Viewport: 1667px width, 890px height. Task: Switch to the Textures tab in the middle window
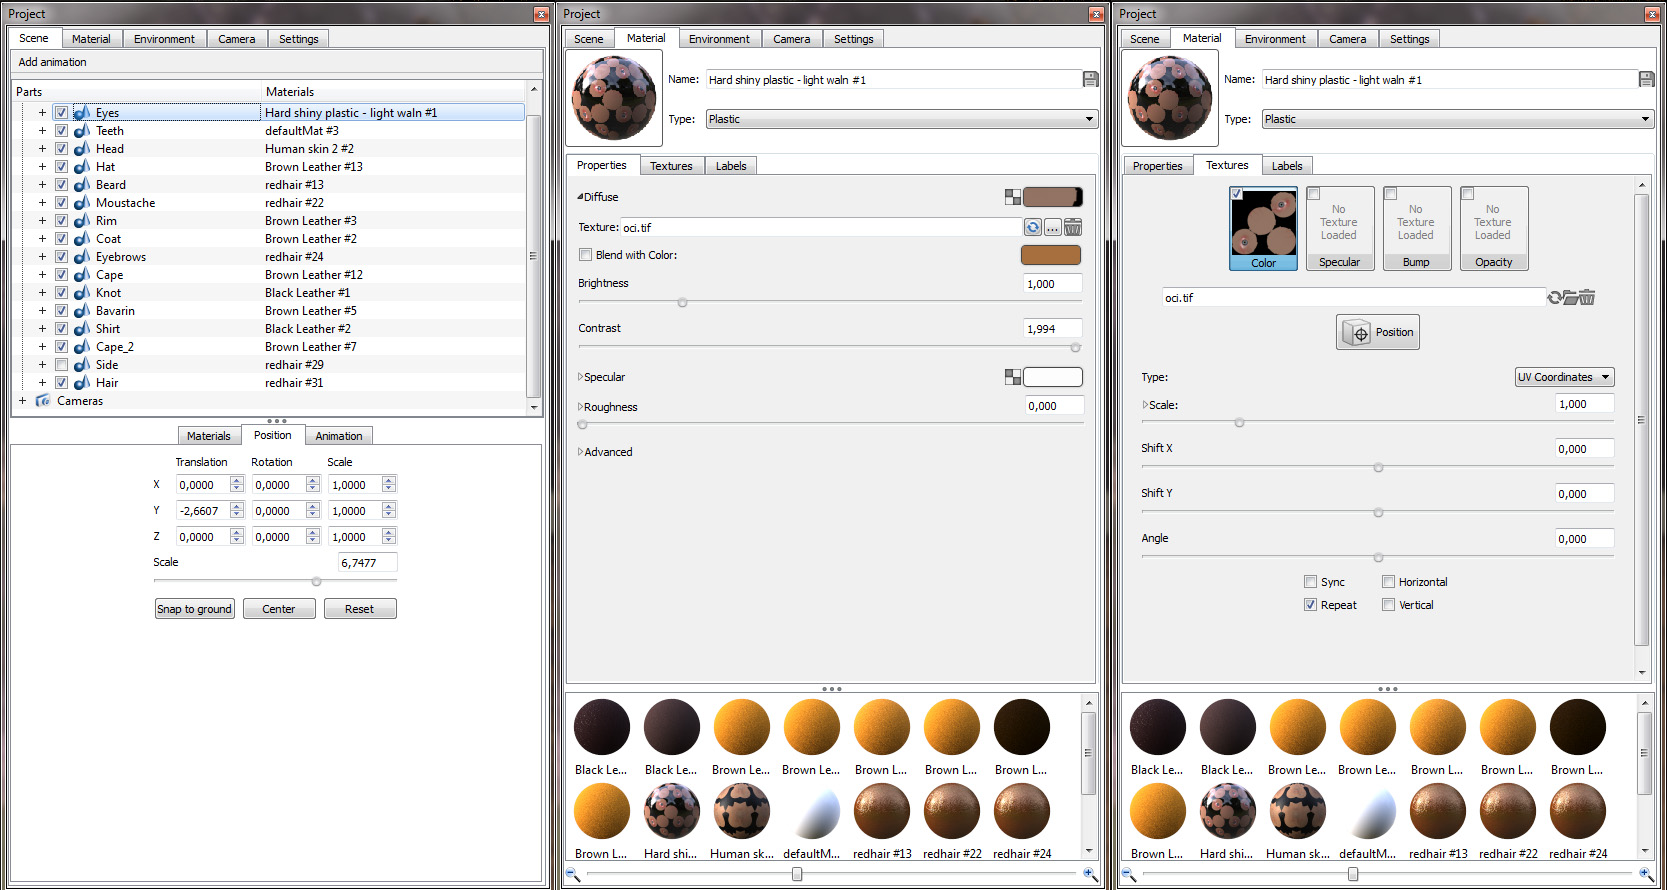click(x=671, y=166)
